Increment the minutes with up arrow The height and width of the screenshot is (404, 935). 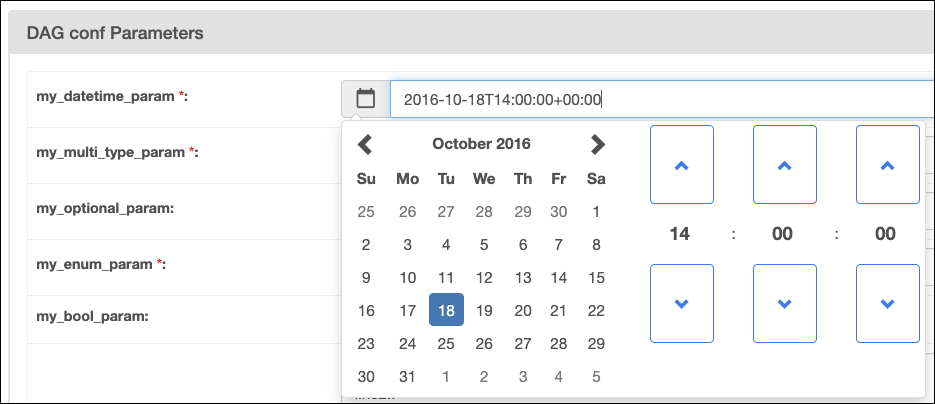click(x=784, y=165)
